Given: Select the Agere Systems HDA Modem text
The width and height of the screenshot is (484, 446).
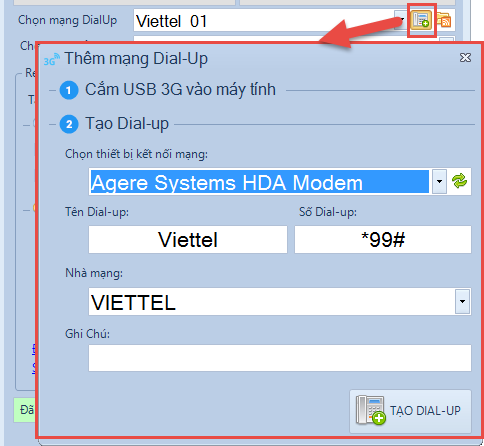Looking at the screenshot, I should tap(227, 183).
